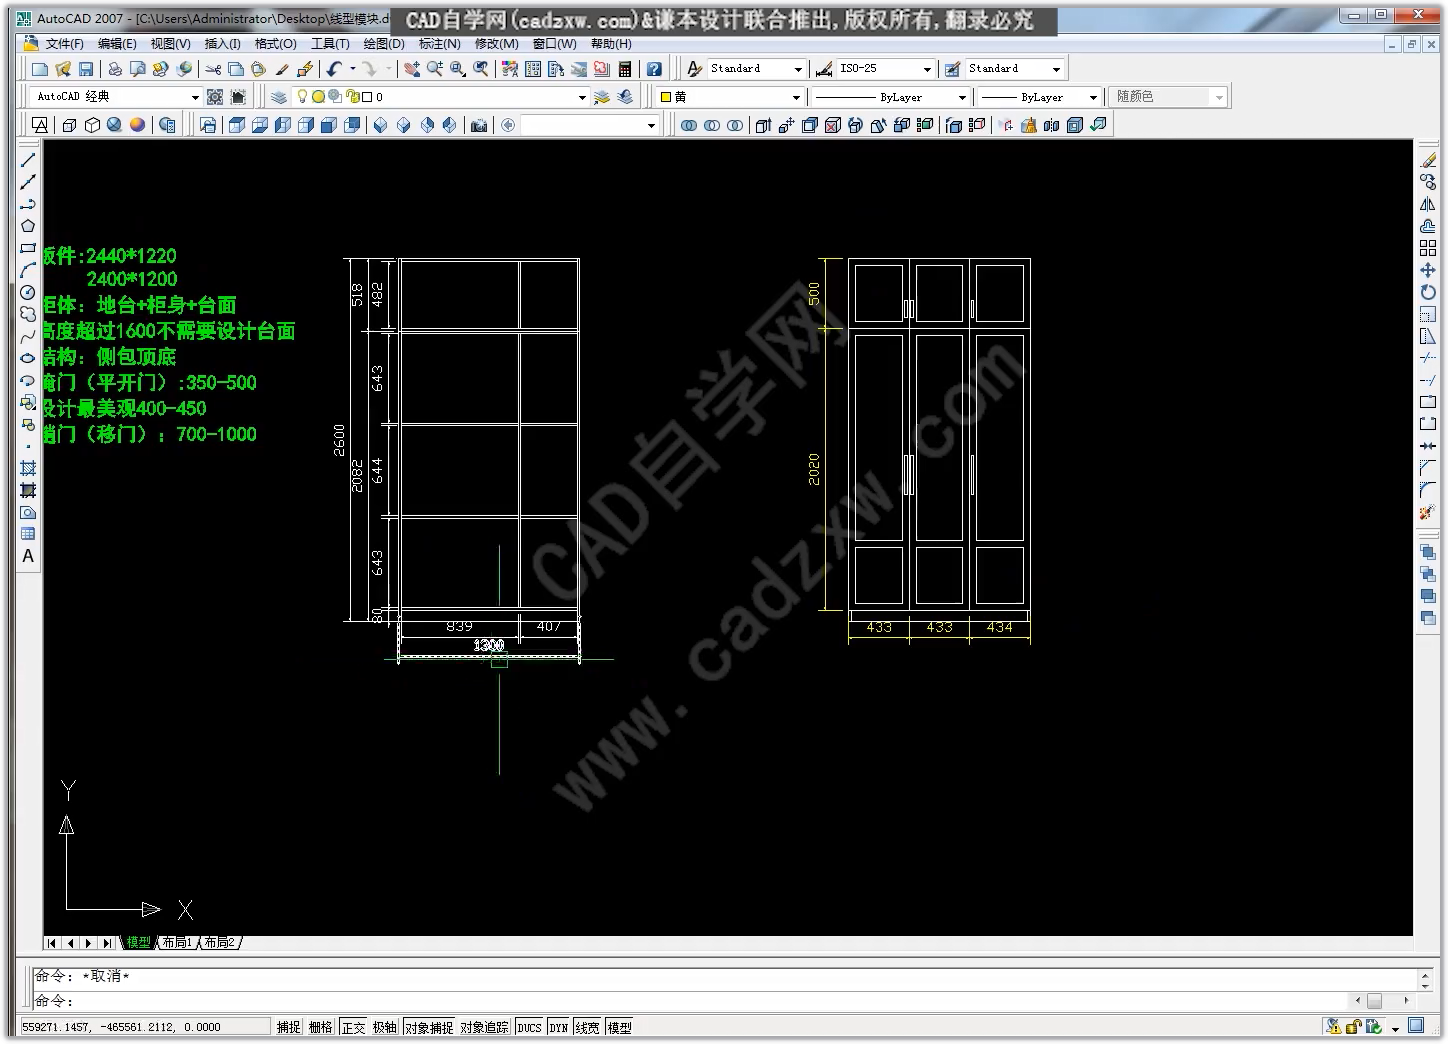Open the 编辑(E) menu
The height and width of the screenshot is (1044, 1448).
pos(117,44)
